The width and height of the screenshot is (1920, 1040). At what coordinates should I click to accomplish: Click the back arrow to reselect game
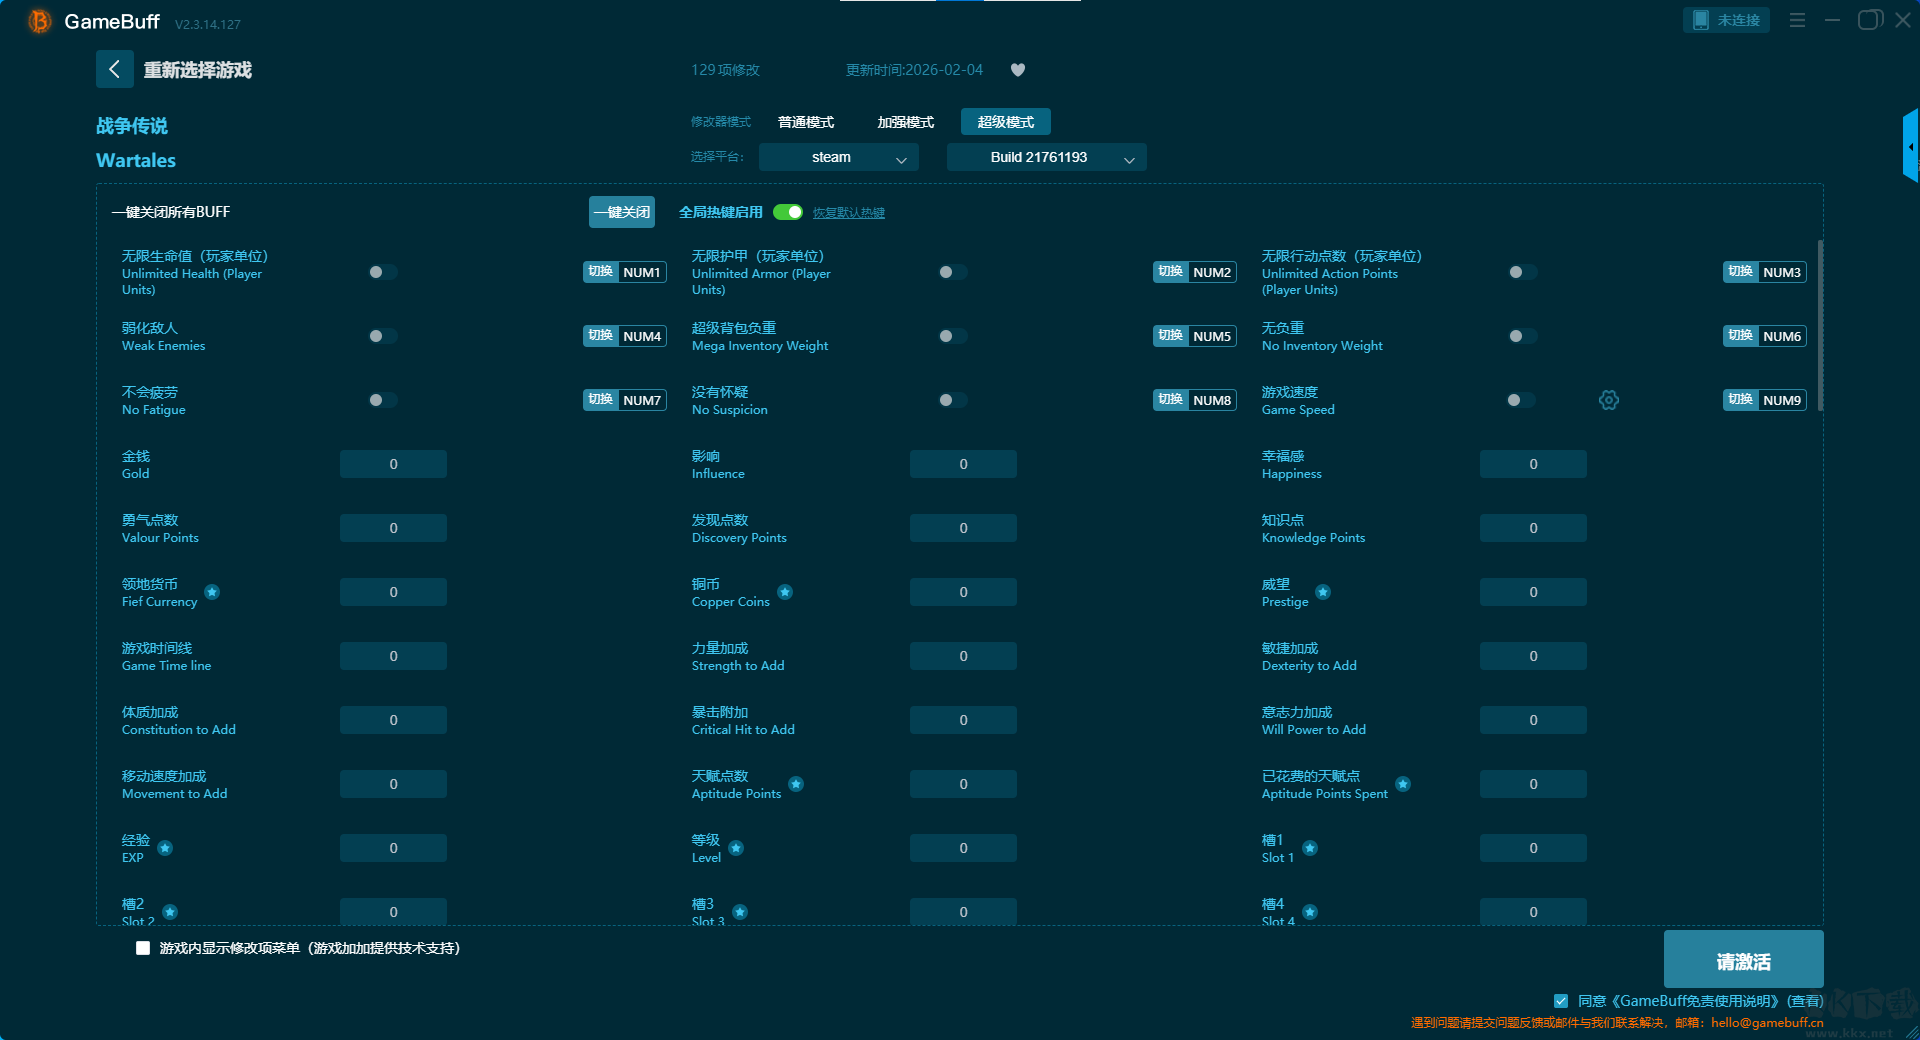pyautogui.click(x=114, y=69)
